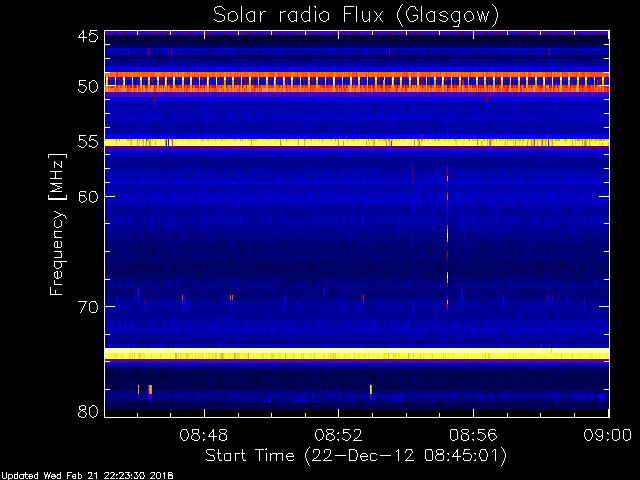Click the 60 frequency tick label
This screenshot has width=640, height=480.
pos(88,197)
